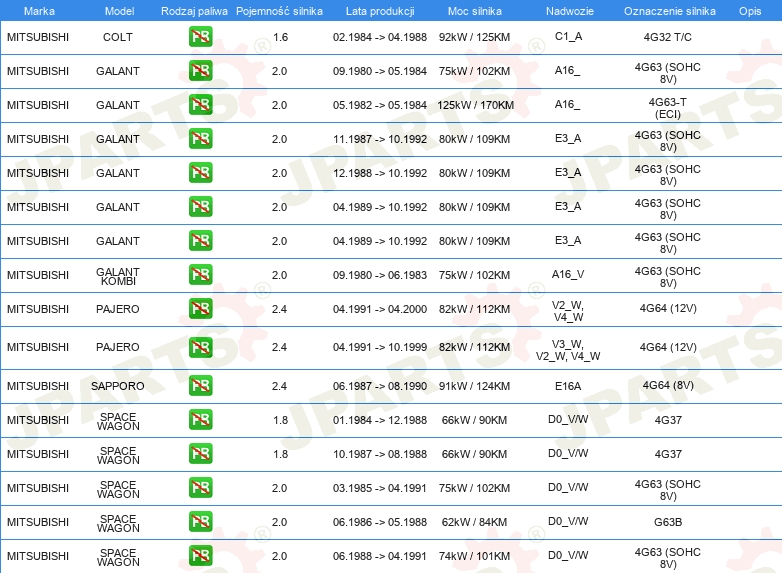Click fuel icon for SPACE WAGON 62kW/84KM
Image resolution: width=782 pixels, height=573 pixels.
pos(200,522)
